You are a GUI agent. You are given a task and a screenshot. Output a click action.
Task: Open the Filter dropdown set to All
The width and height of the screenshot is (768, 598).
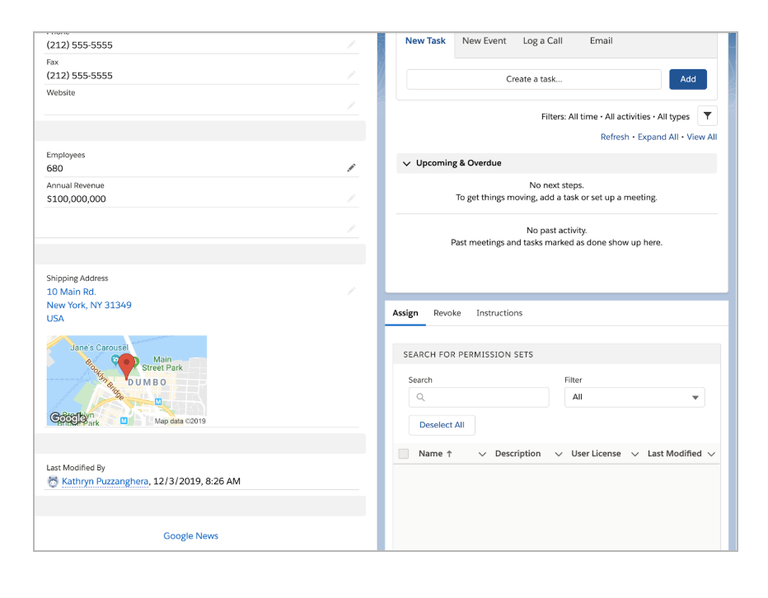coord(634,397)
